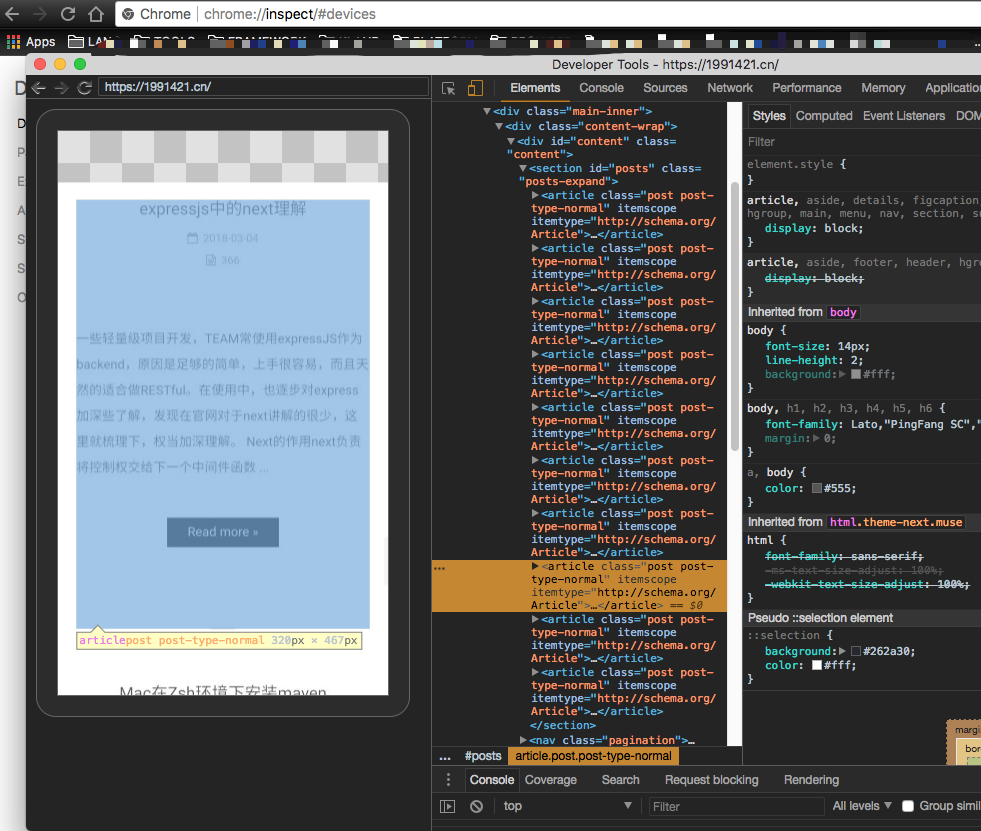Navigate back in remote device toolbar
The image size is (981, 831).
coord(39,88)
